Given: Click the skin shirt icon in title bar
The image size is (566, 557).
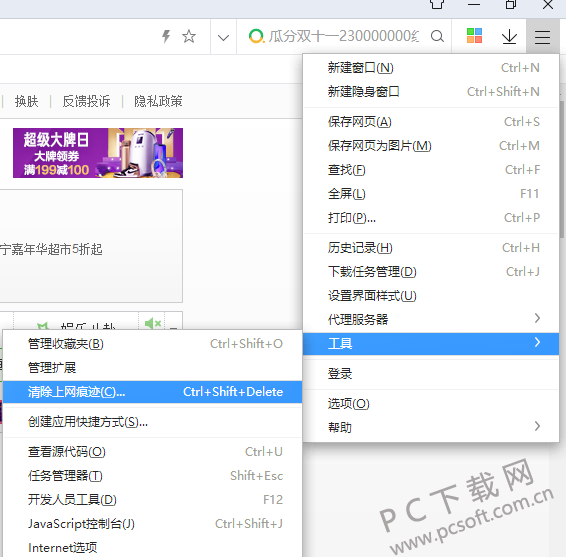Looking at the screenshot, I should coord(437,4).
